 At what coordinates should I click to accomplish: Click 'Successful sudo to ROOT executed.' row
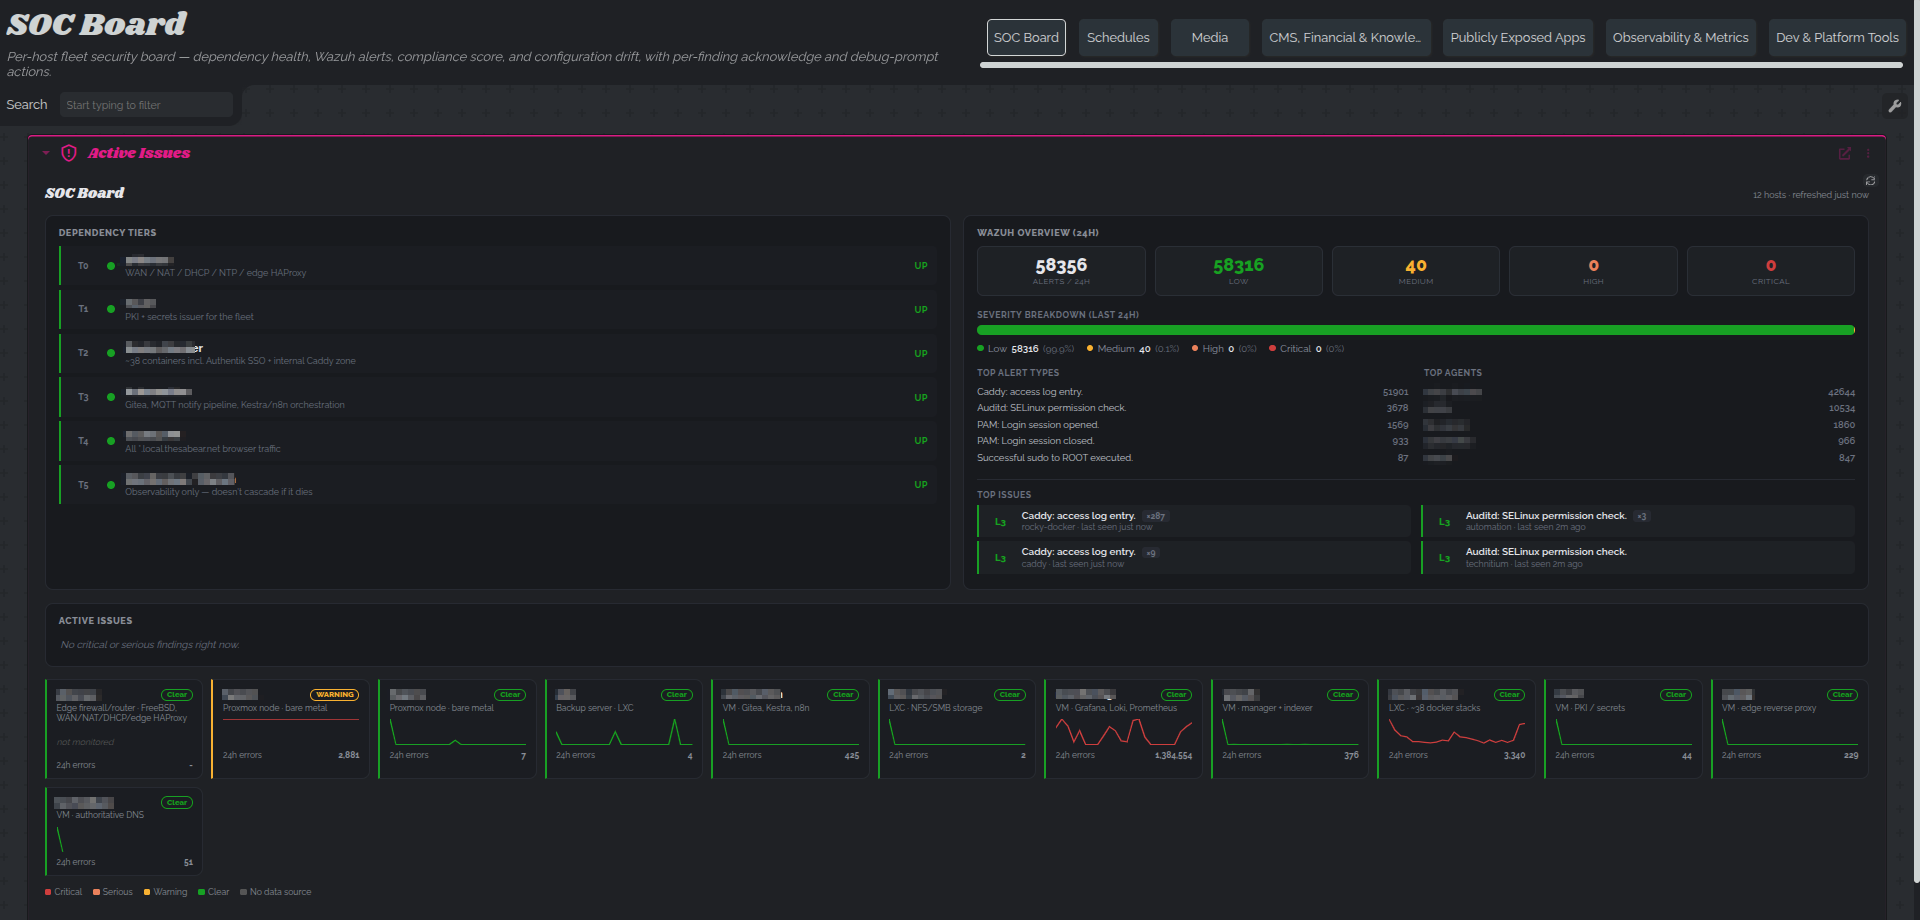click(1193, 458)
